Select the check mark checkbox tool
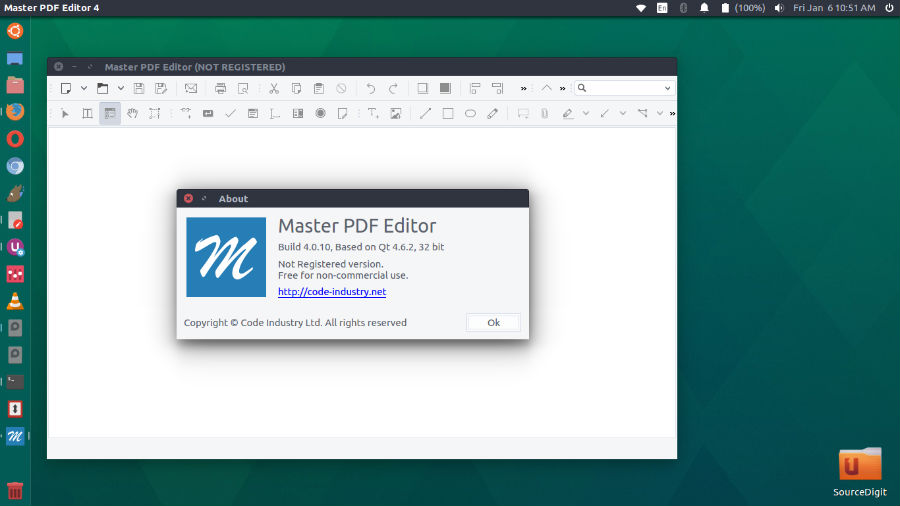 pos(231,114)
